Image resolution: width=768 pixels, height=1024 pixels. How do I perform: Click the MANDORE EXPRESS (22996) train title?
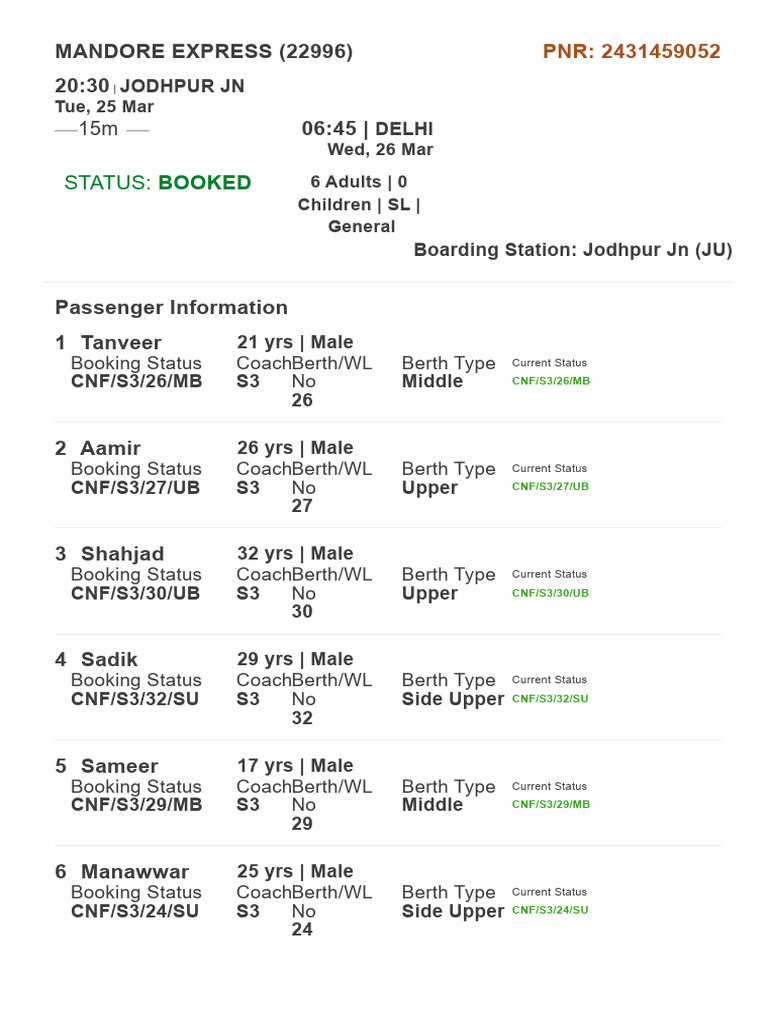click(204, 51)
